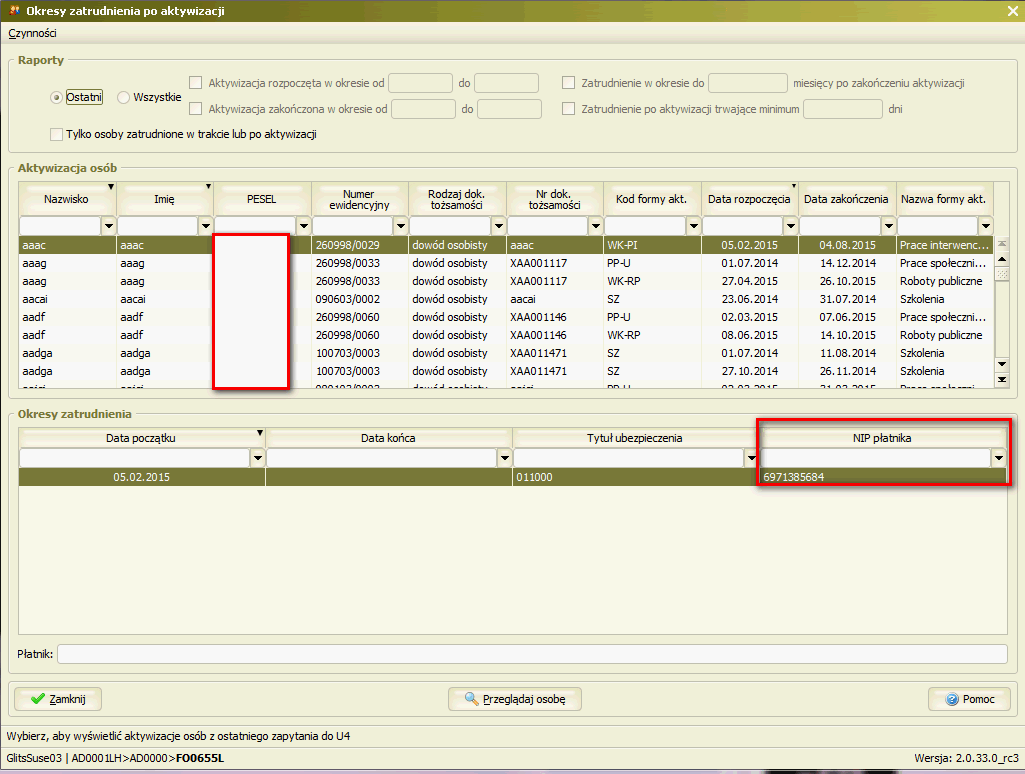Select the aaag row with WK-RP
The height and width of the screenshot is (774, 1025).
(506, 281)
